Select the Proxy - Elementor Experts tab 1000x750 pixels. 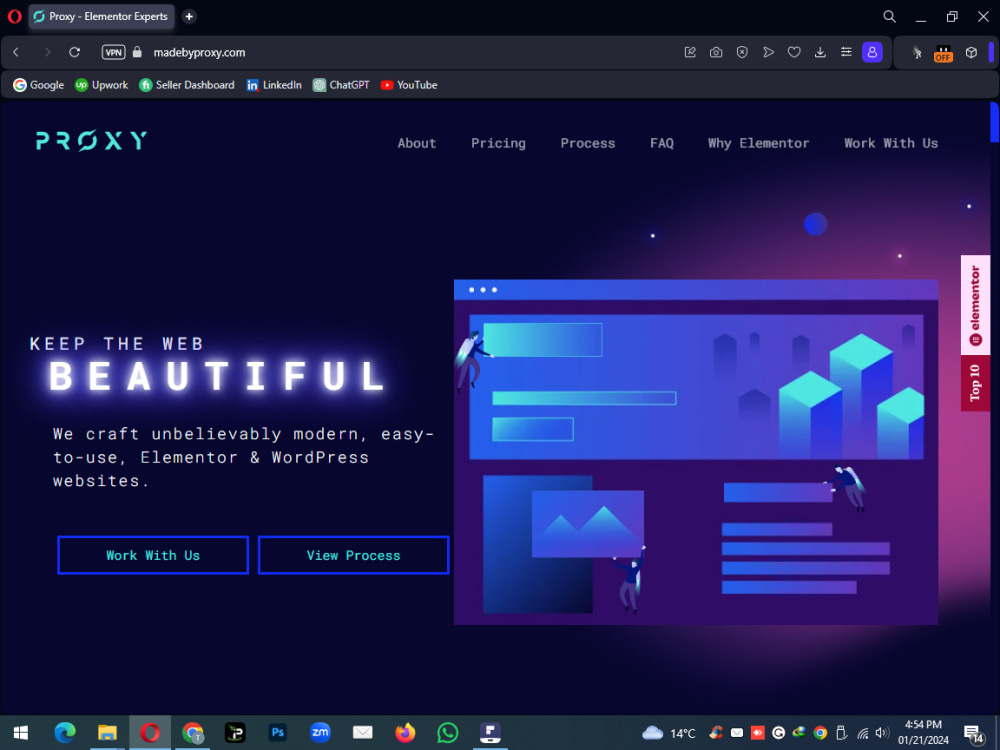point(100,17)
